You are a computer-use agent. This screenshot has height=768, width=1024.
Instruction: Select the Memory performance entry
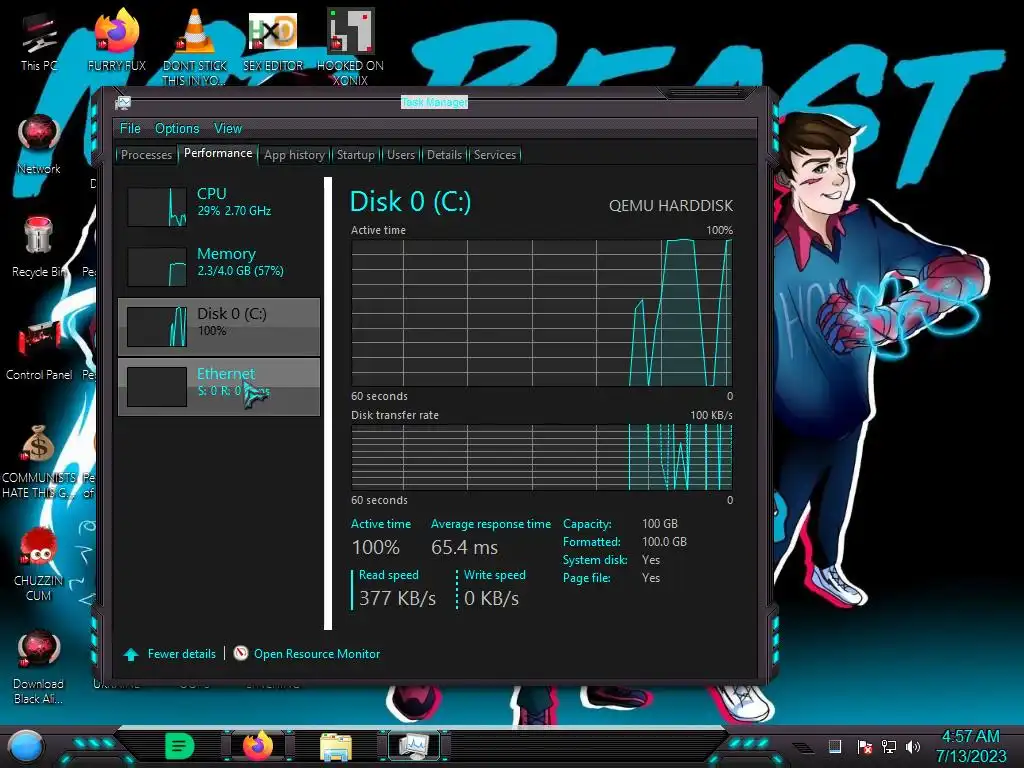tap(219, 266)
